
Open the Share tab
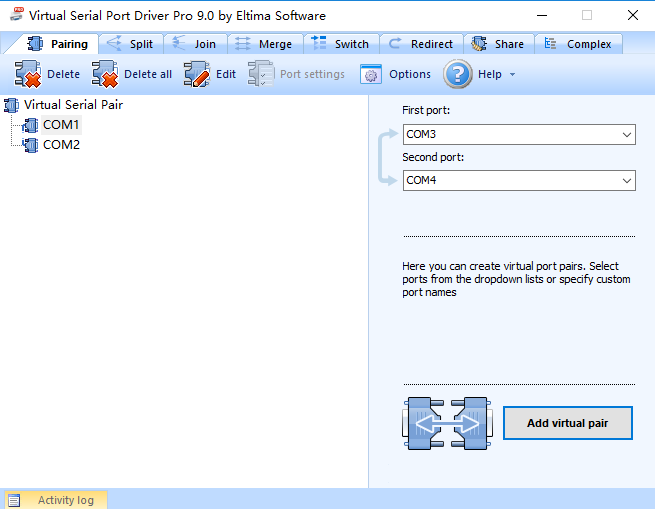pos(499,44)
